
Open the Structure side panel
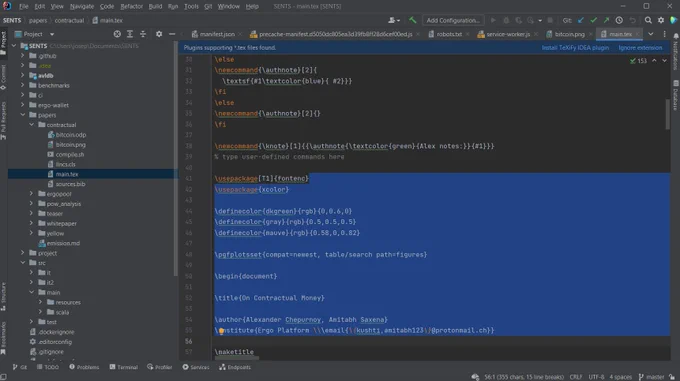point(3,296)
